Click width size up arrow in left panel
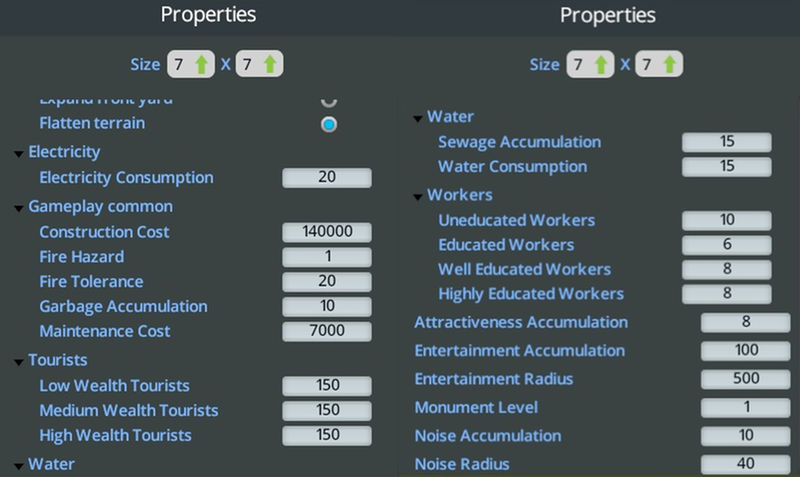Screen dimensions: 800x477 (x=202, y=64)
